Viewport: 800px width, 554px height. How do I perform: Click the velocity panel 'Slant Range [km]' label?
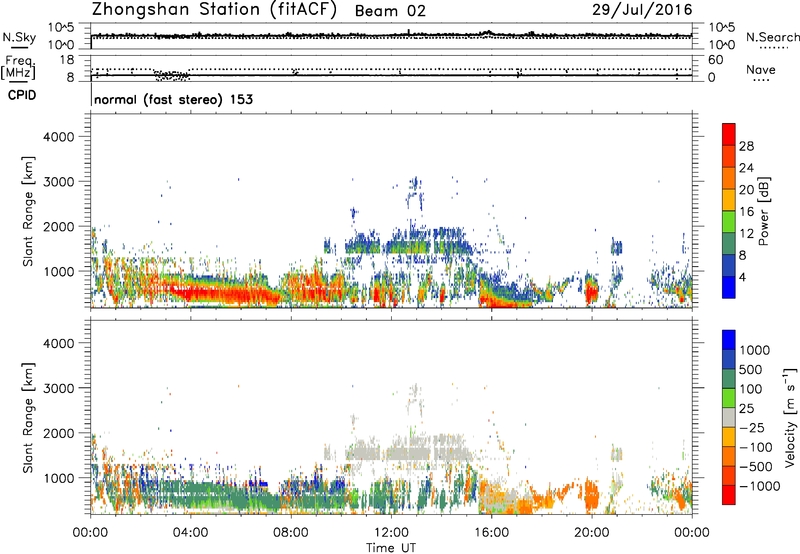28,418
